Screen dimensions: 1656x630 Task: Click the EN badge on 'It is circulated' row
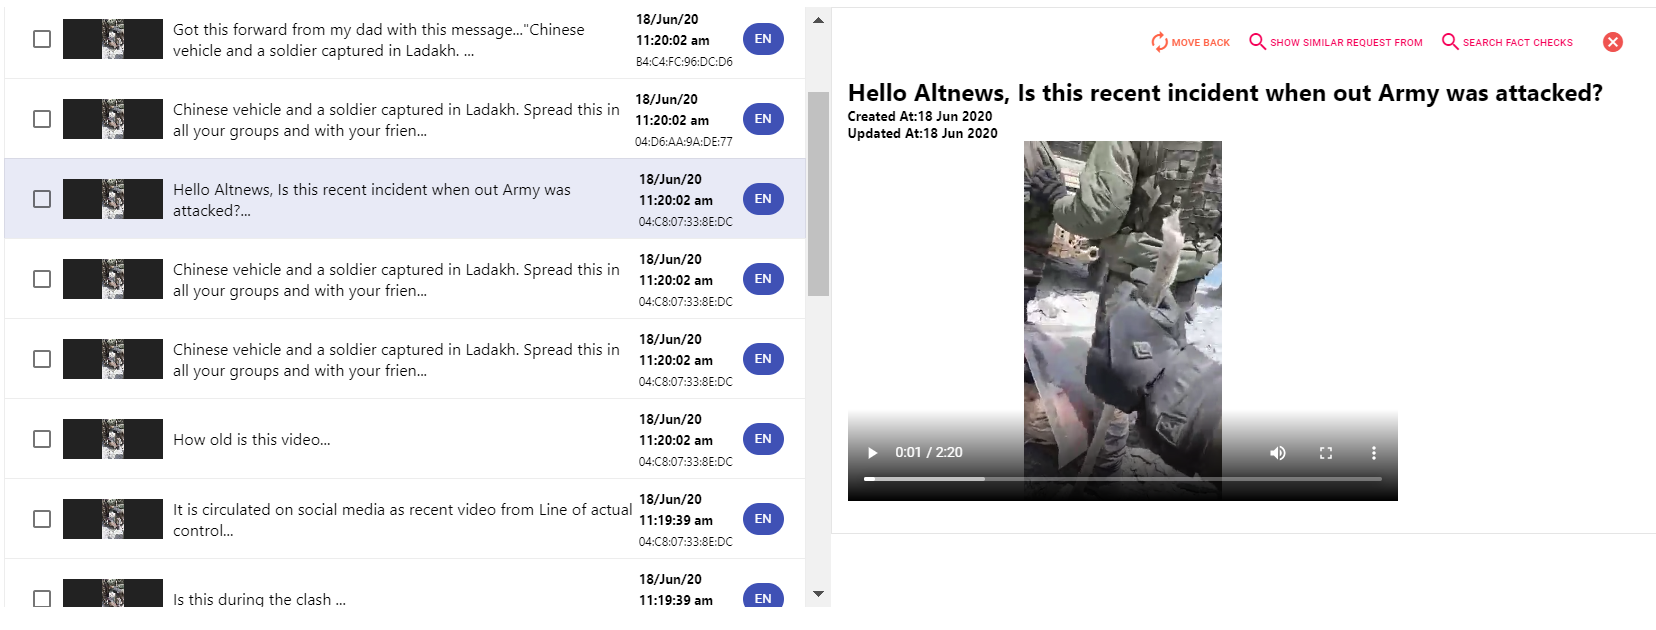[x=763, y=519]
